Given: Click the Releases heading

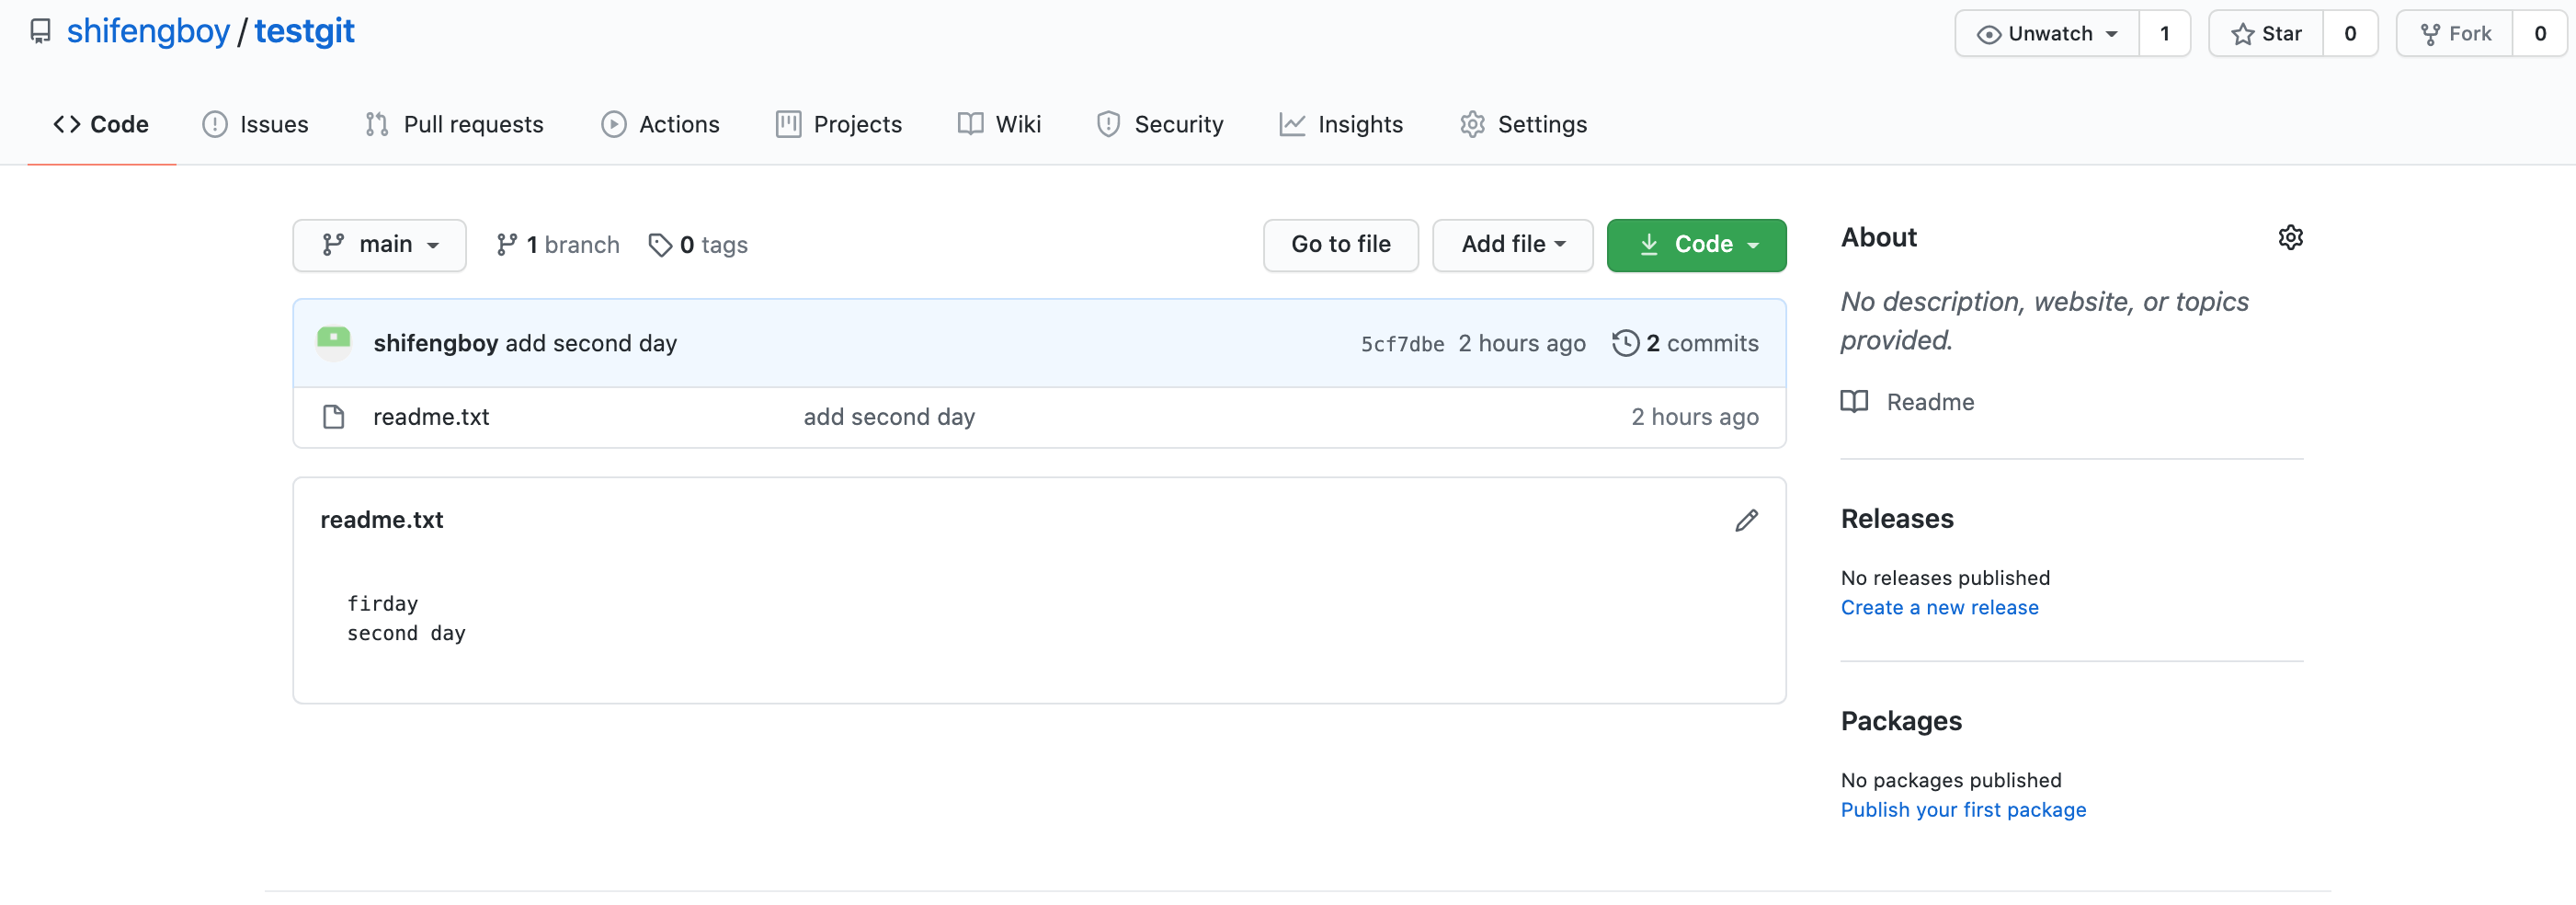Looking at the screenshot, I should pyautogui.click(x=1897, y=519).
